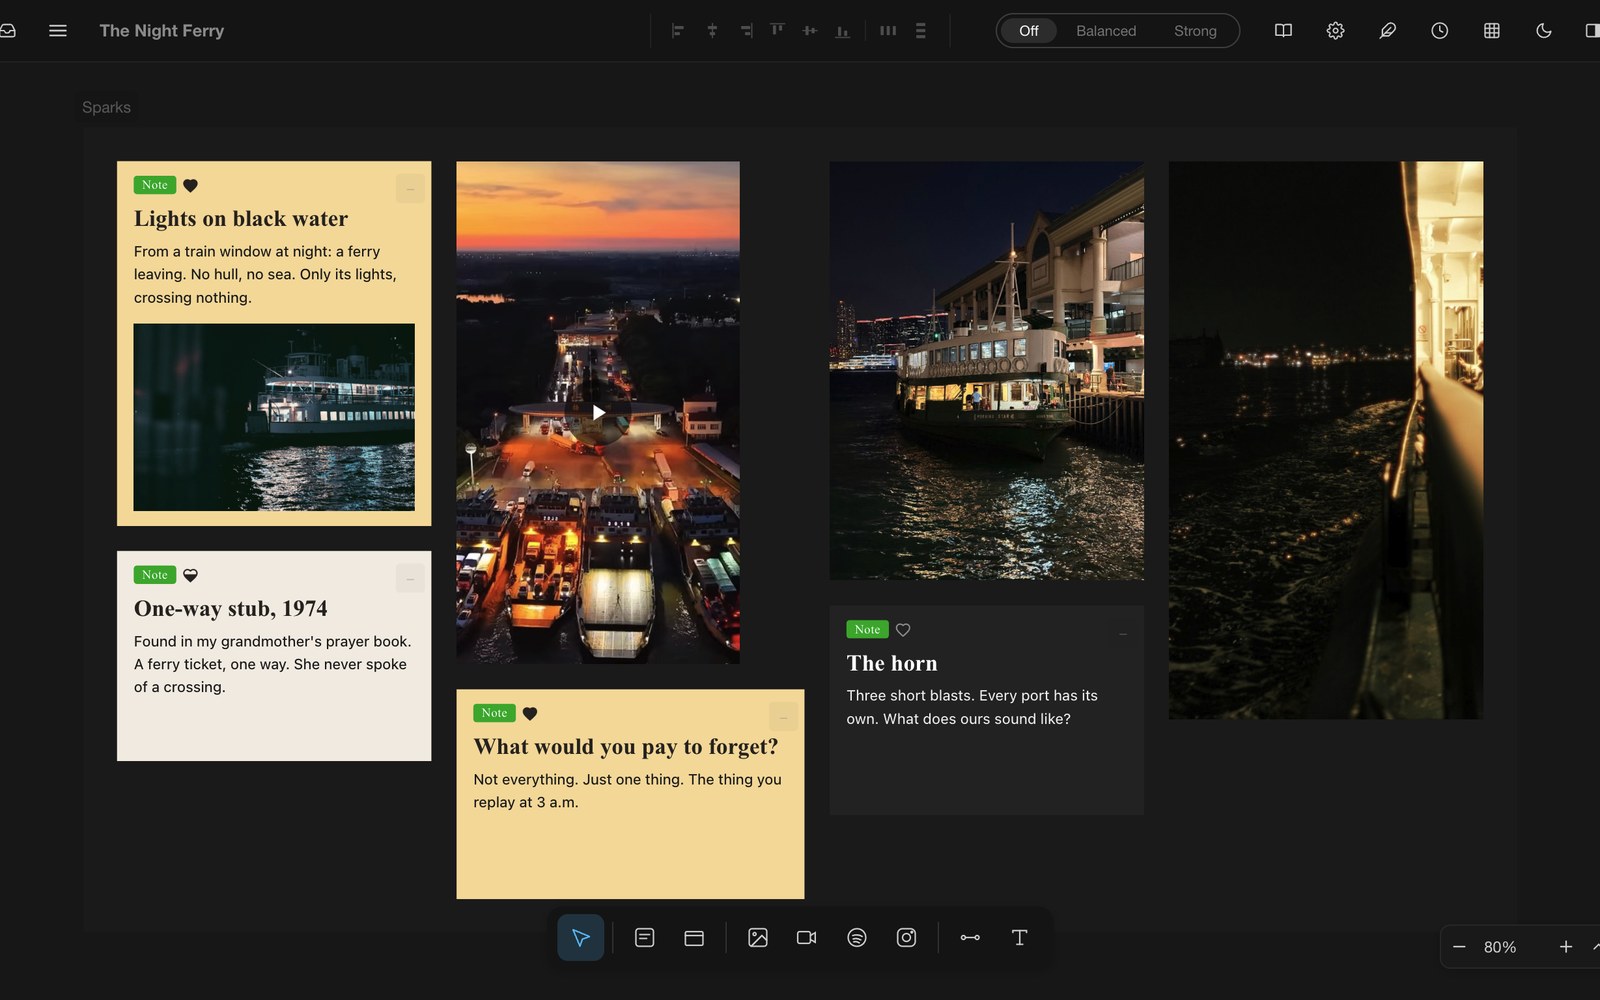The height and width of the screenshot is (1000, 1600).
Task: Insert a video from toolbar
Action: pos(807,938)
